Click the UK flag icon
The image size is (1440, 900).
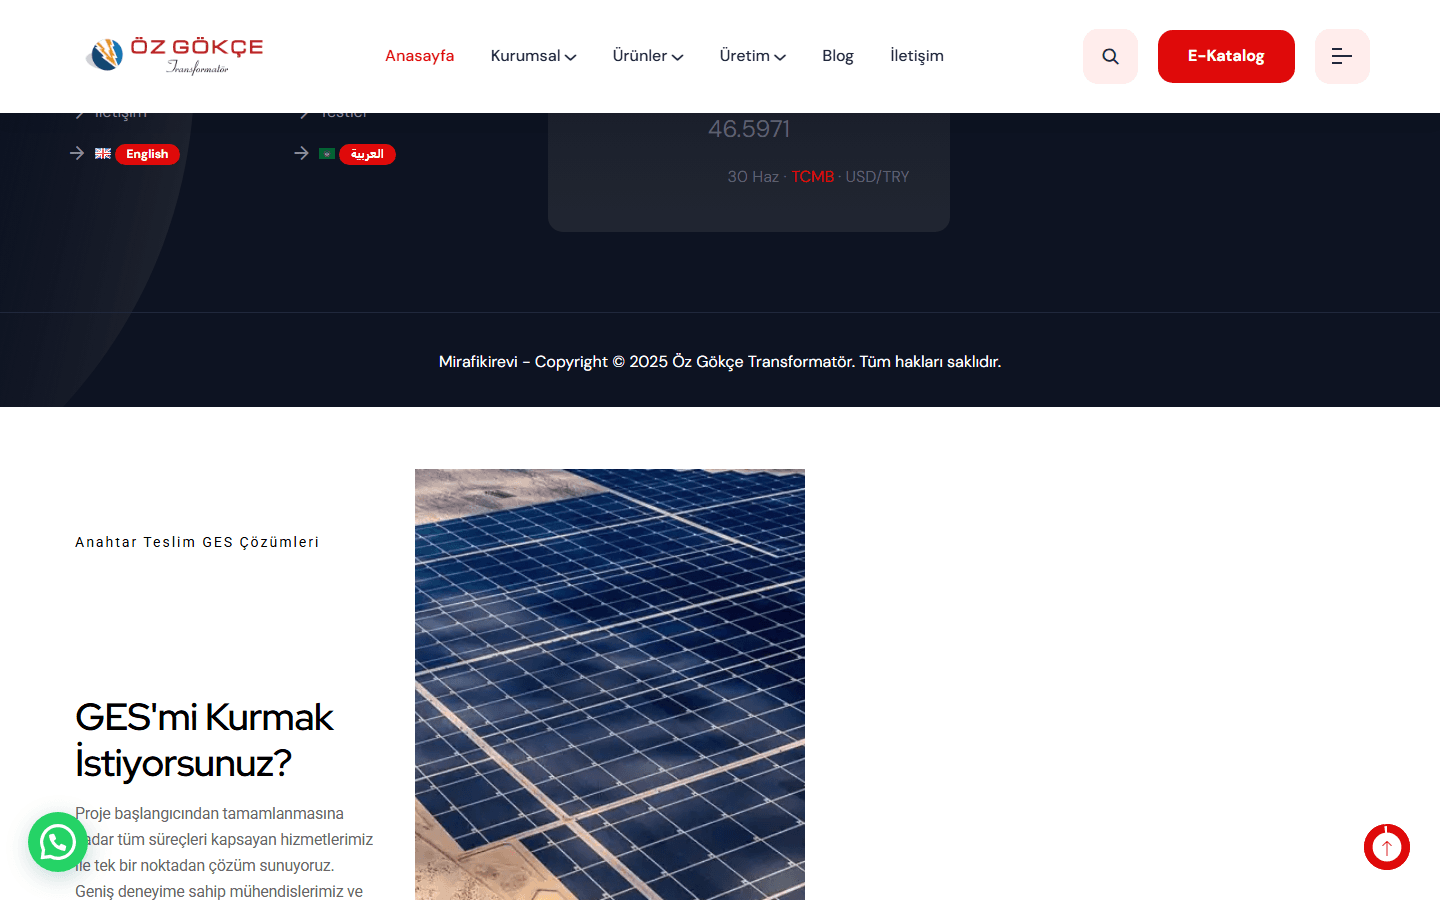(x=103, y=154)
